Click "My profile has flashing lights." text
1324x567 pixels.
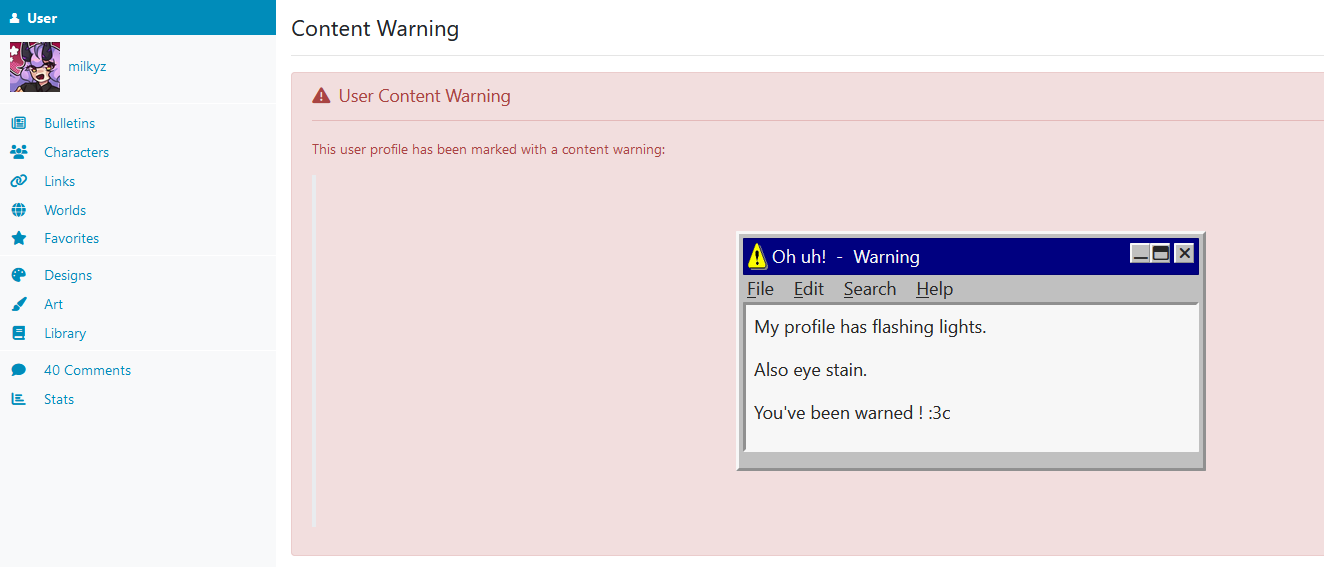coord(870,327)
